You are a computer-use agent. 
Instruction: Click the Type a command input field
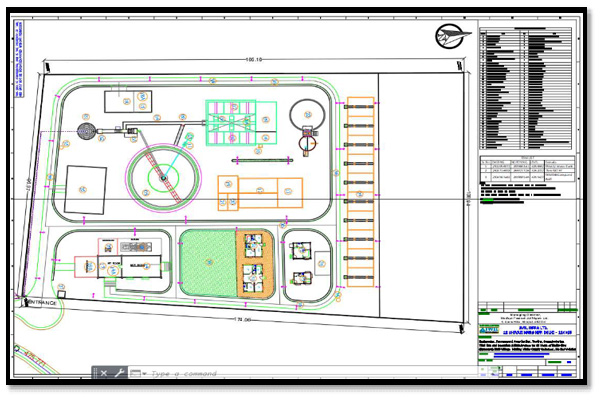click(x=184, y=373)
